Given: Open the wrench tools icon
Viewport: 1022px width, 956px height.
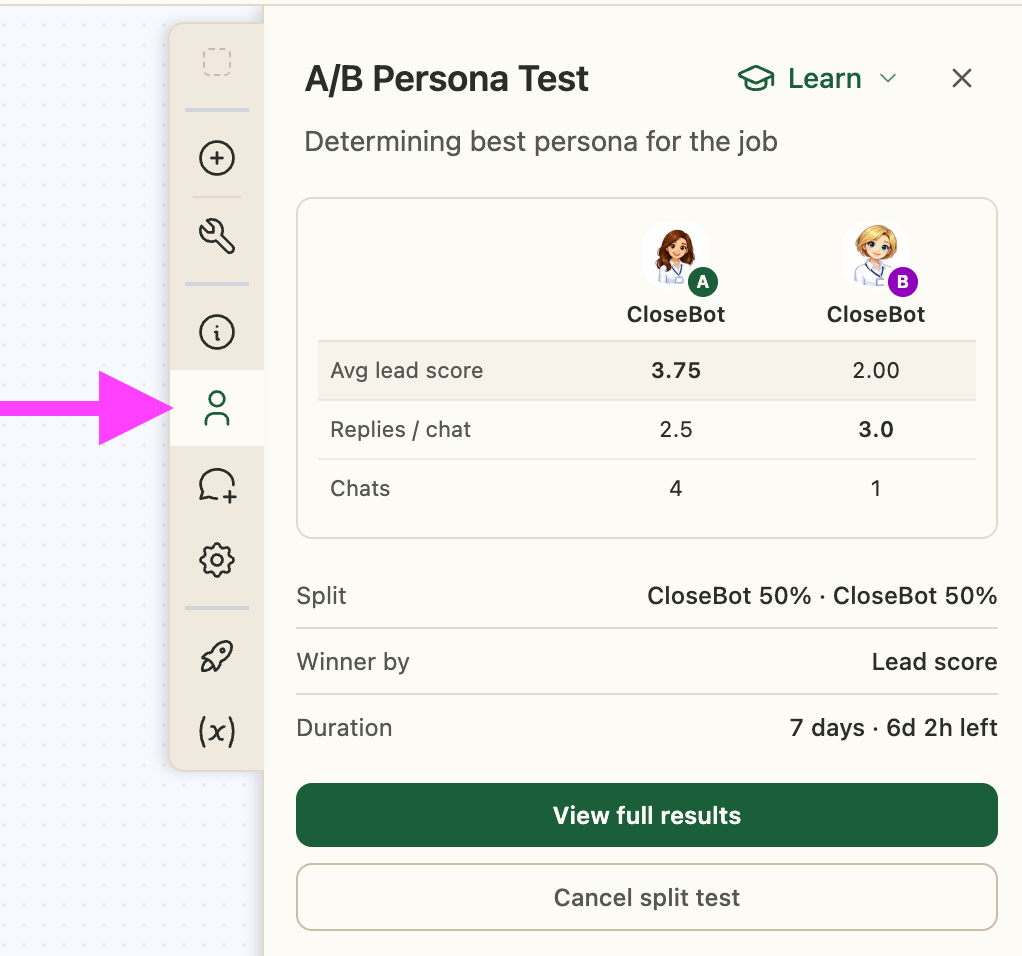Looking at the screenshot, I should tap(217, 236).
